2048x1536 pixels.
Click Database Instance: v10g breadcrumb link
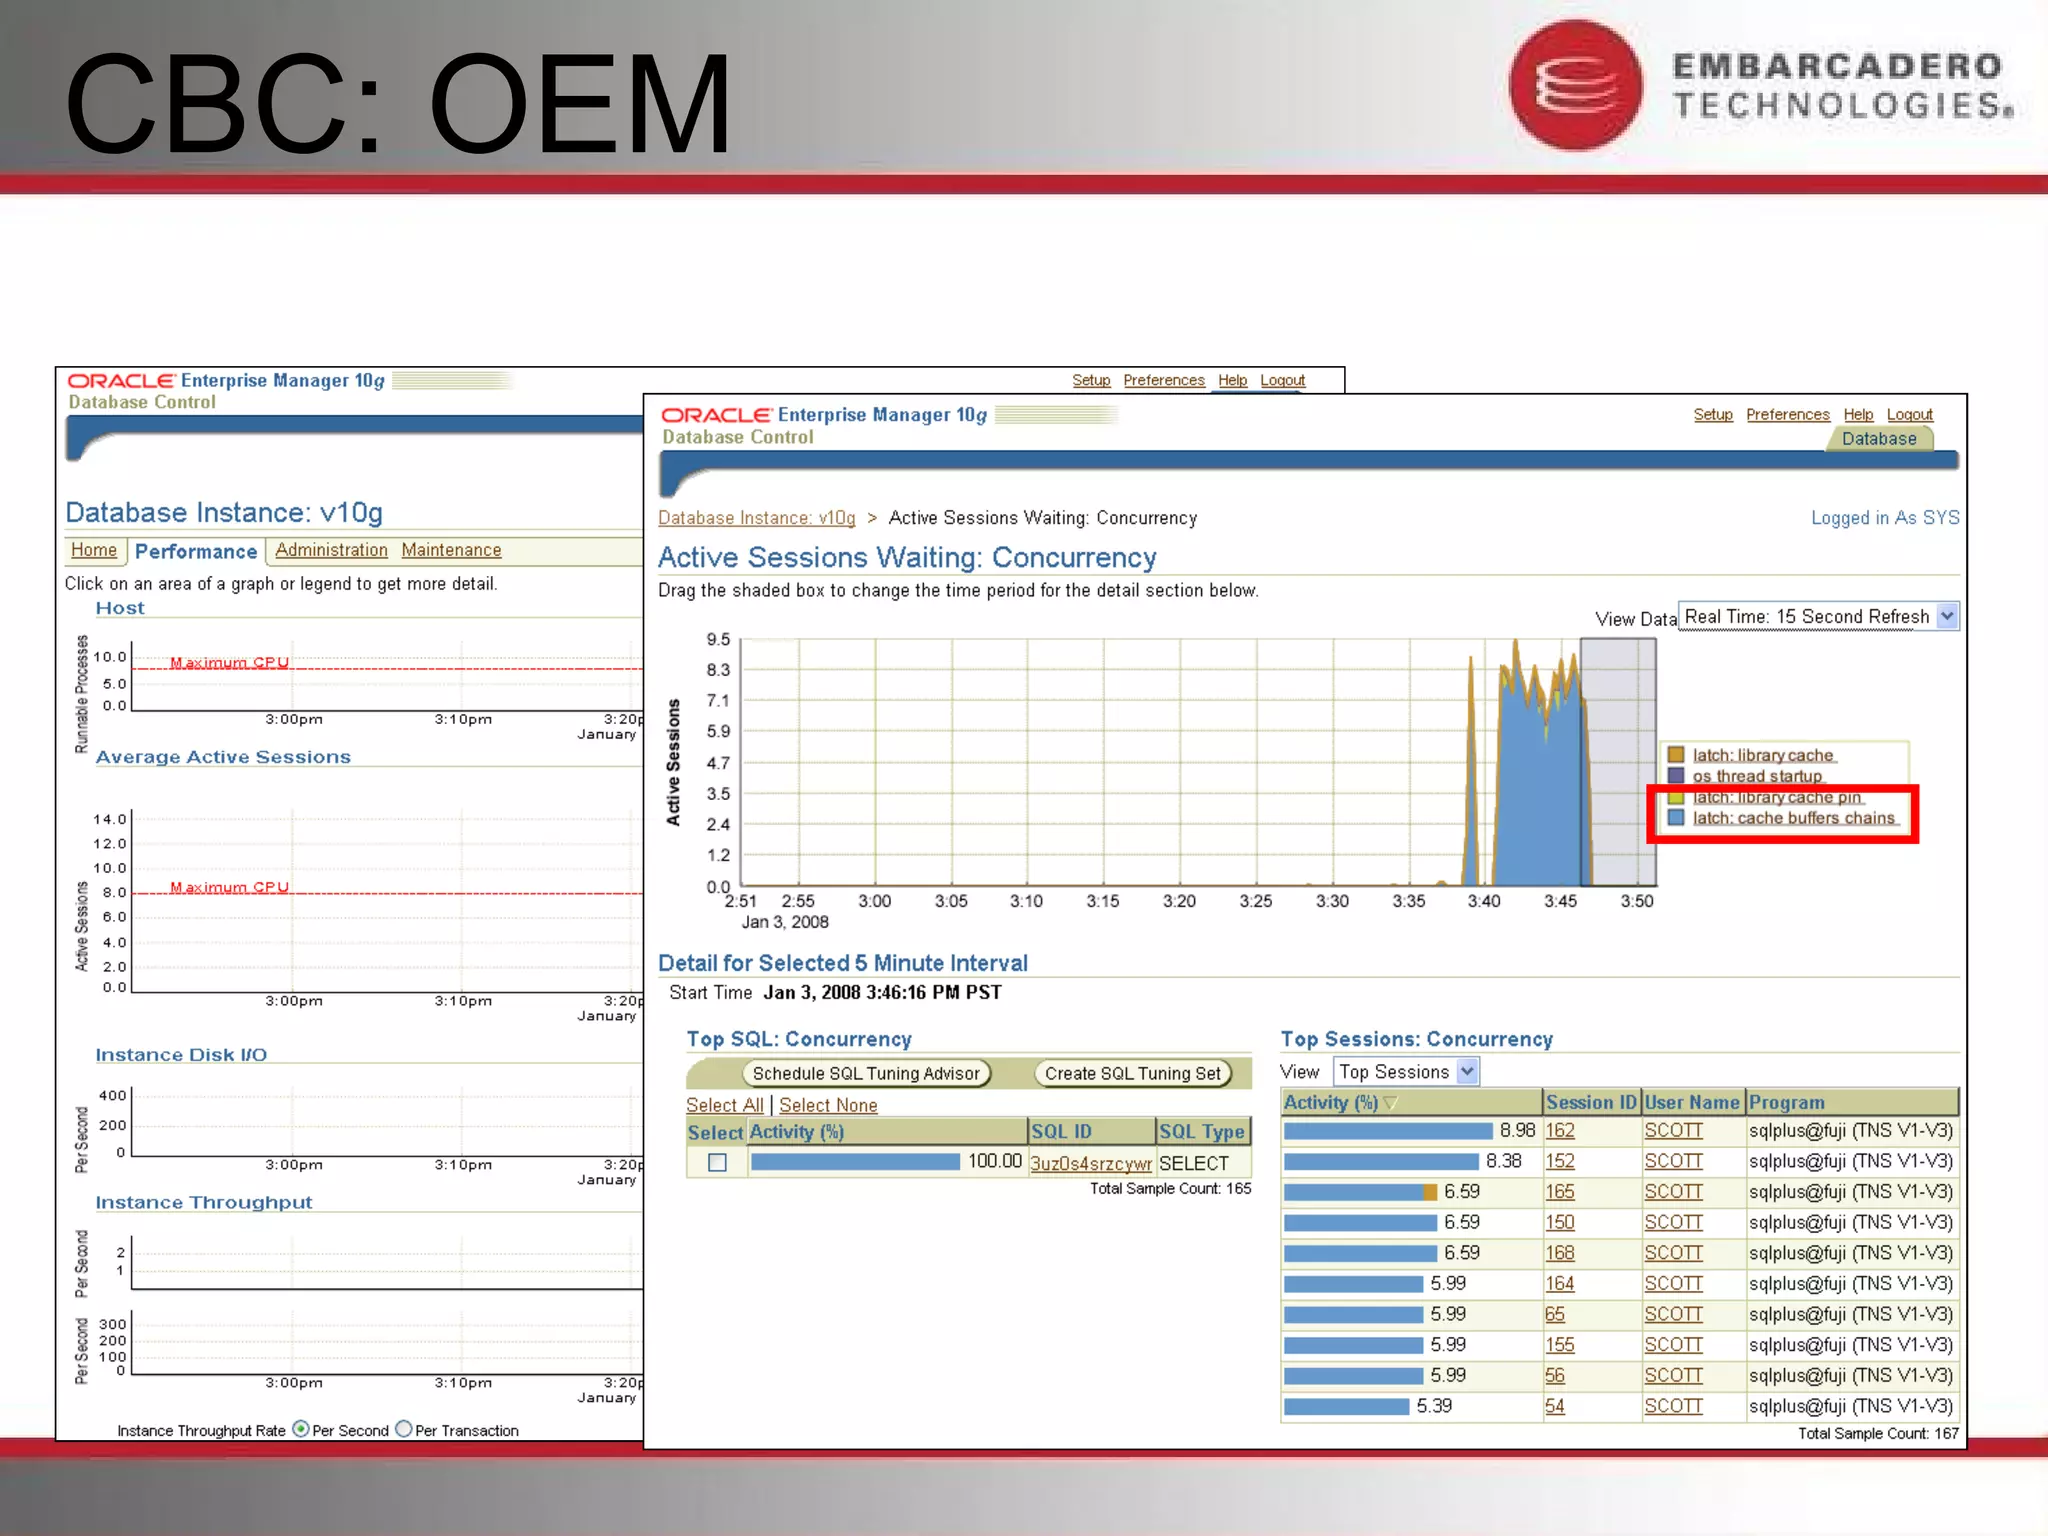coord(757,518)
